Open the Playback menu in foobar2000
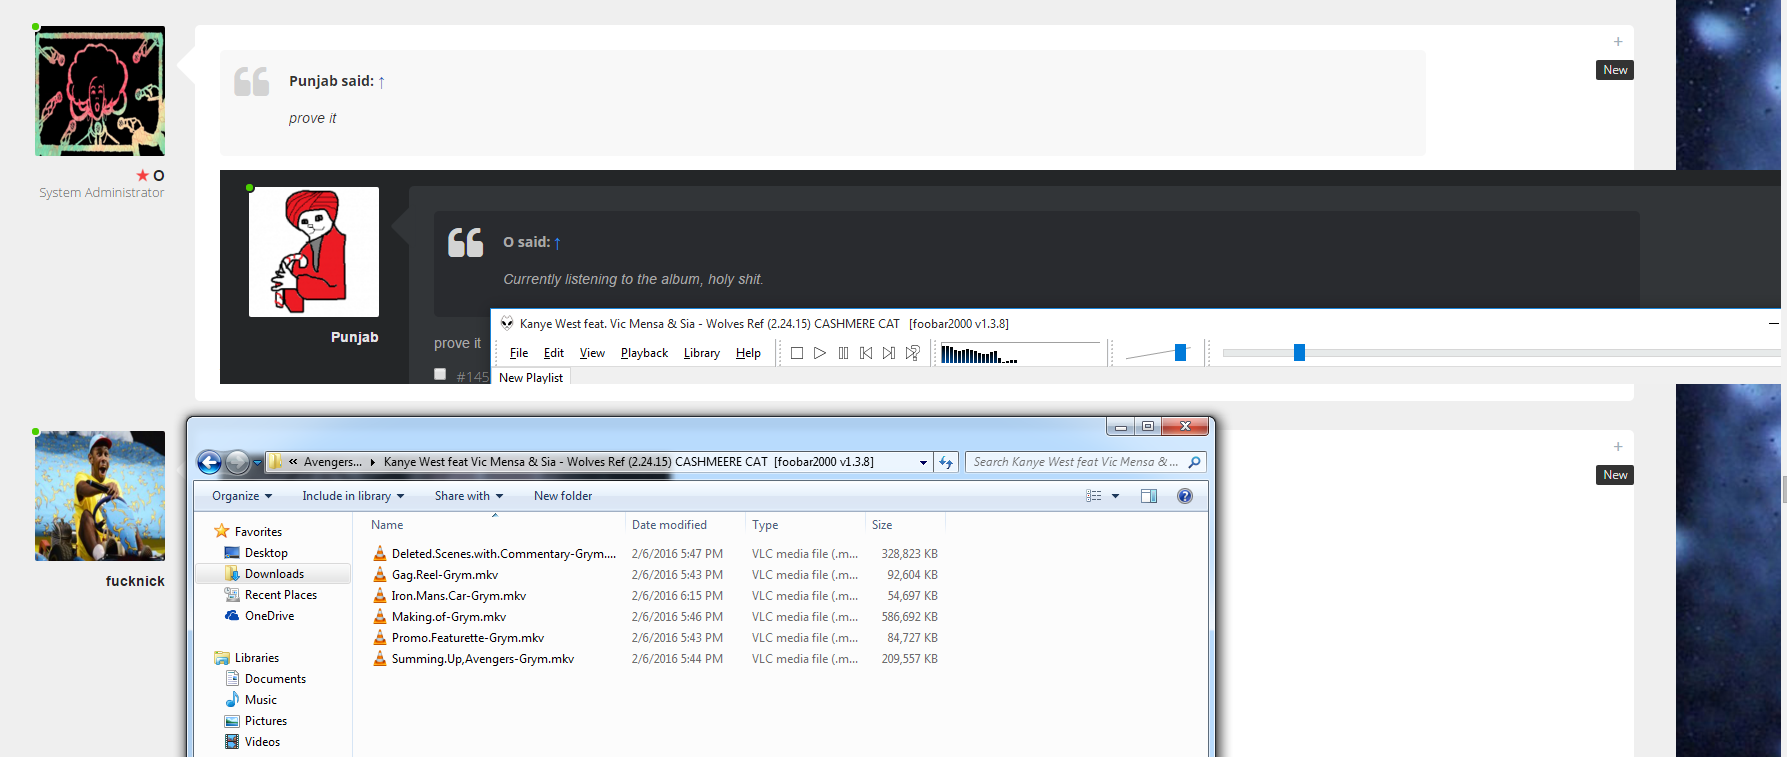 pyautogui.click(x=644, y=353)
